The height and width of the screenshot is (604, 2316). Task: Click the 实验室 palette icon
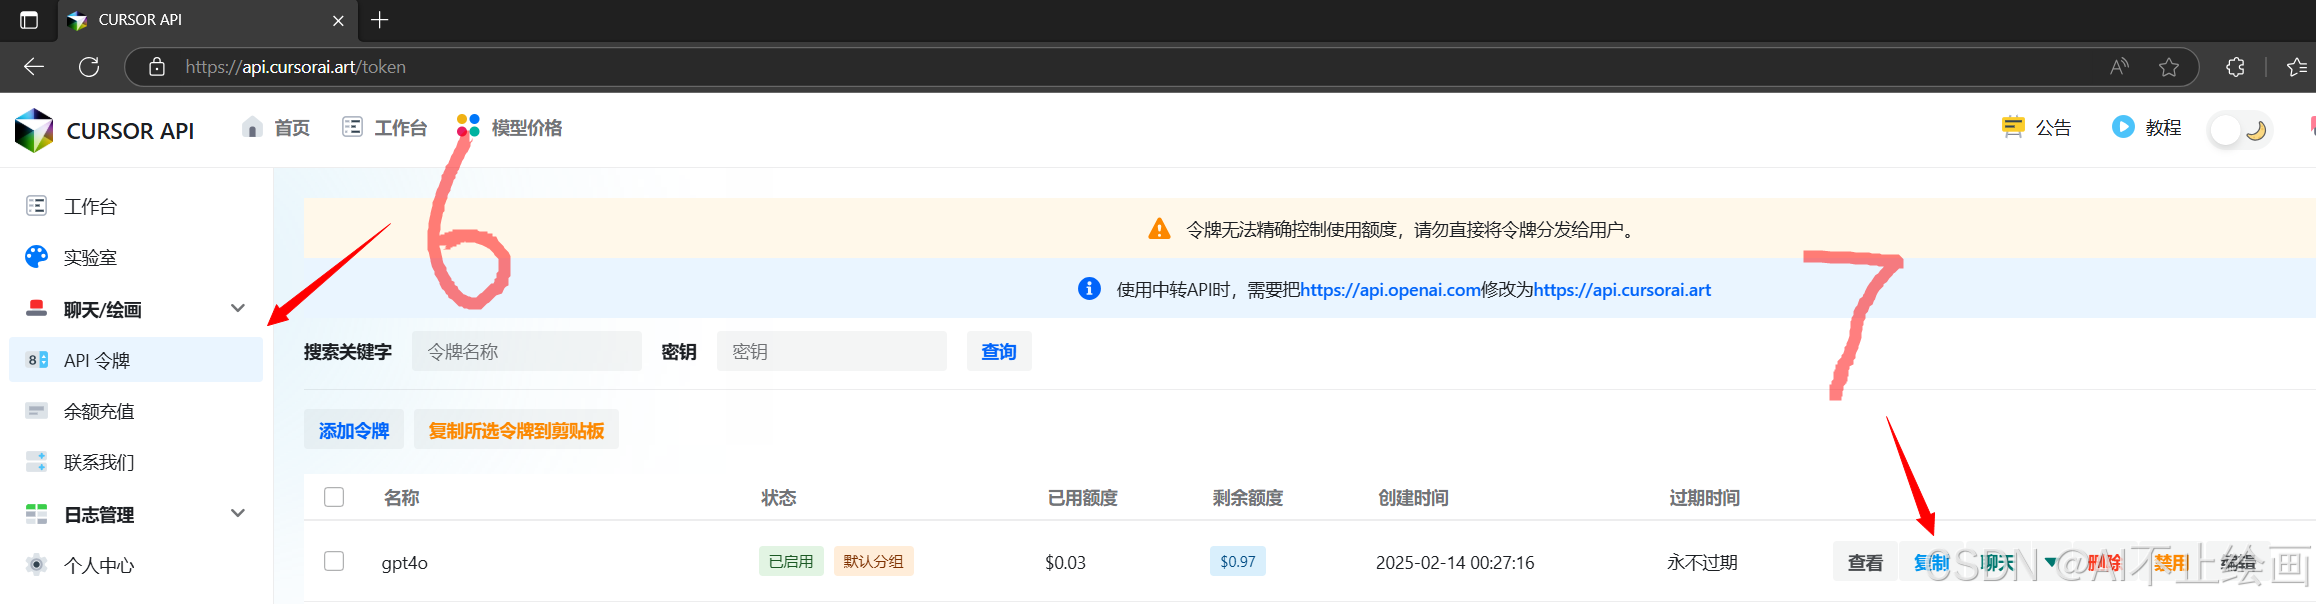tap(37, 257)
